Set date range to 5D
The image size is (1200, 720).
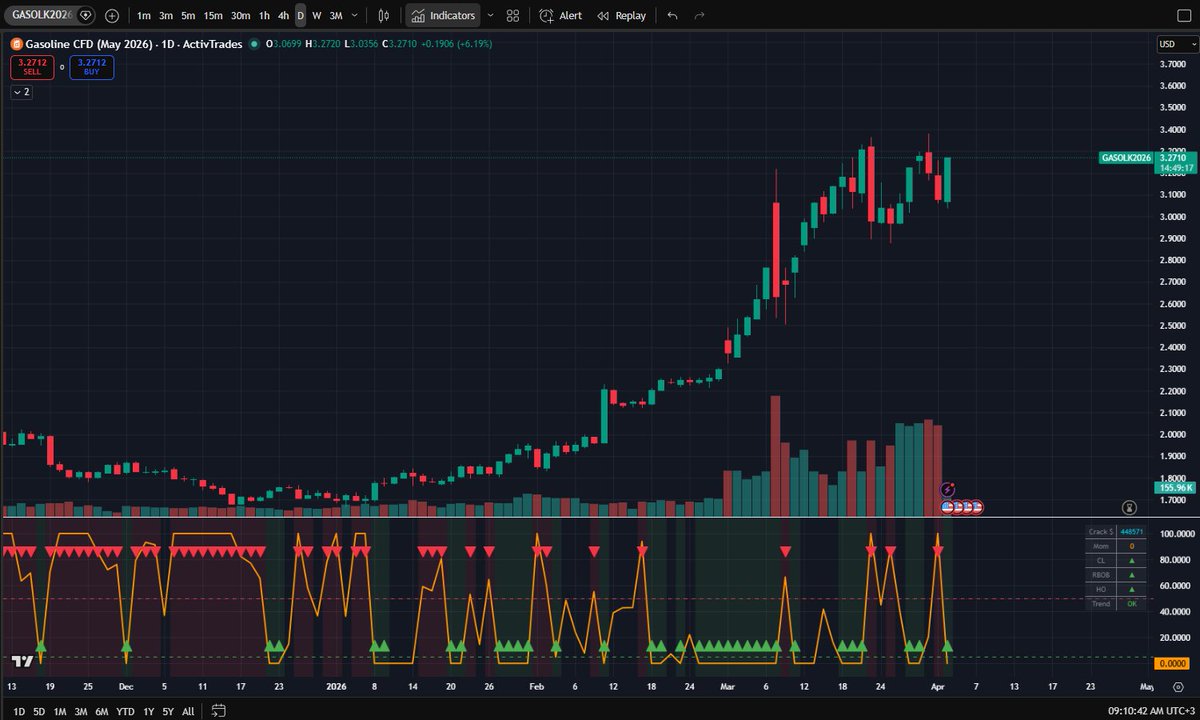(39, 711)
